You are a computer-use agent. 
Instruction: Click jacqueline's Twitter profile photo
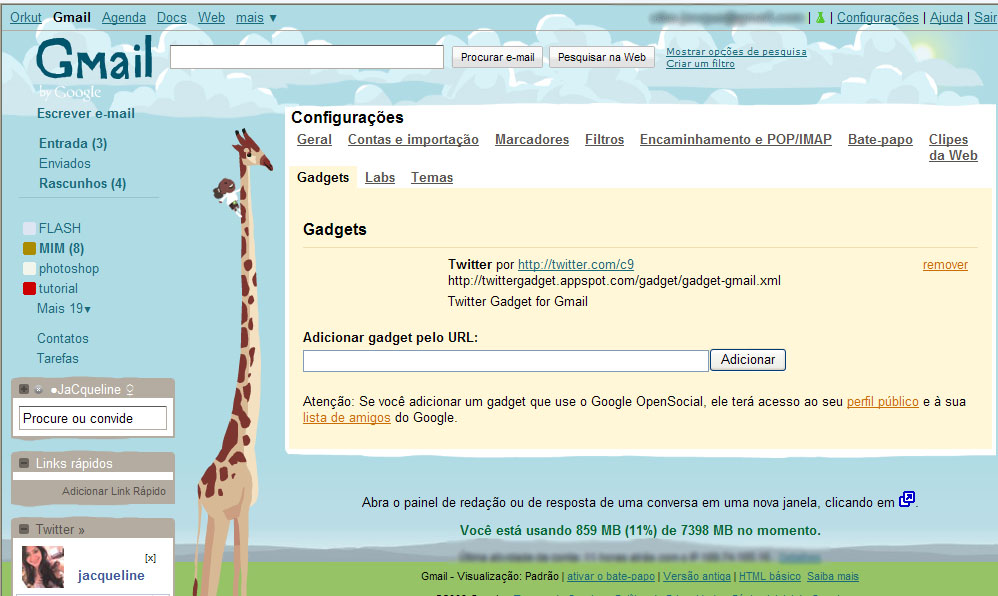click(43, 567)
